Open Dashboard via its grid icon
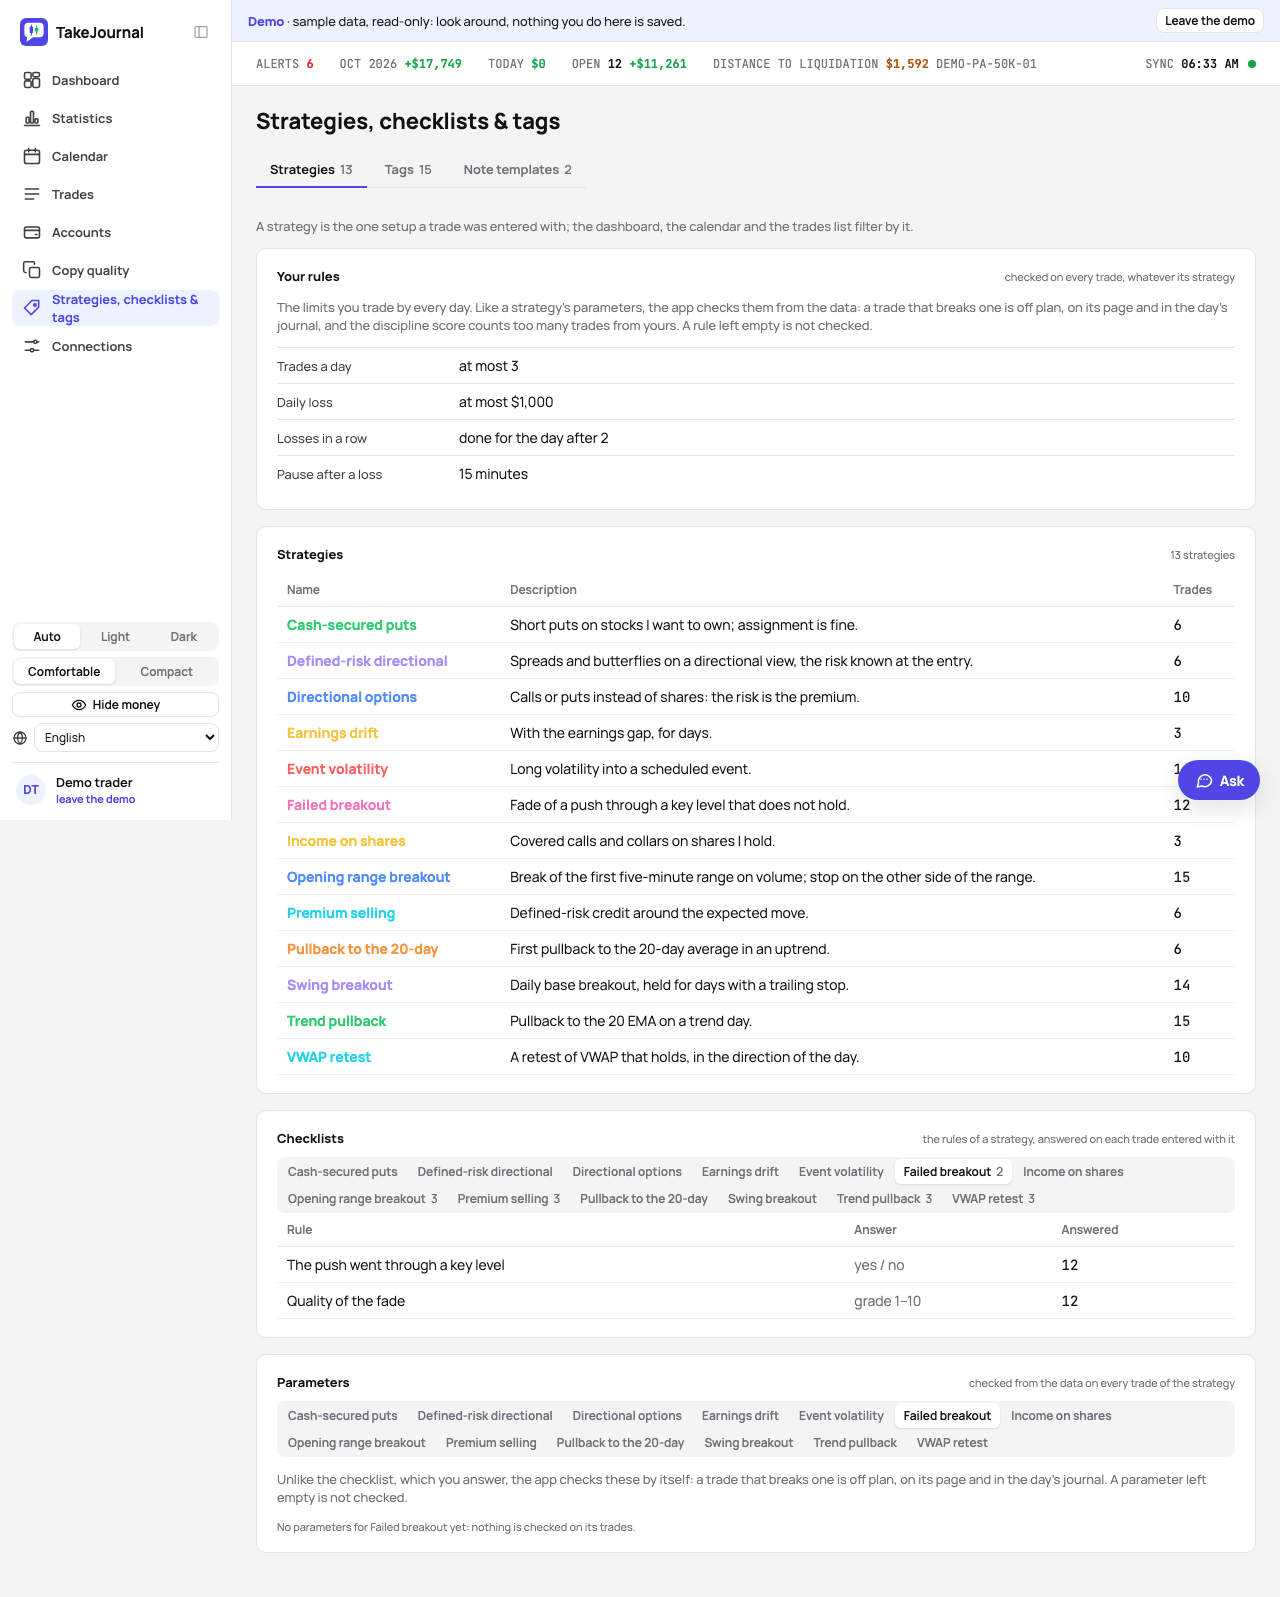The height and width of the screenshot is (1597, 1280). (x=32, y=80)
